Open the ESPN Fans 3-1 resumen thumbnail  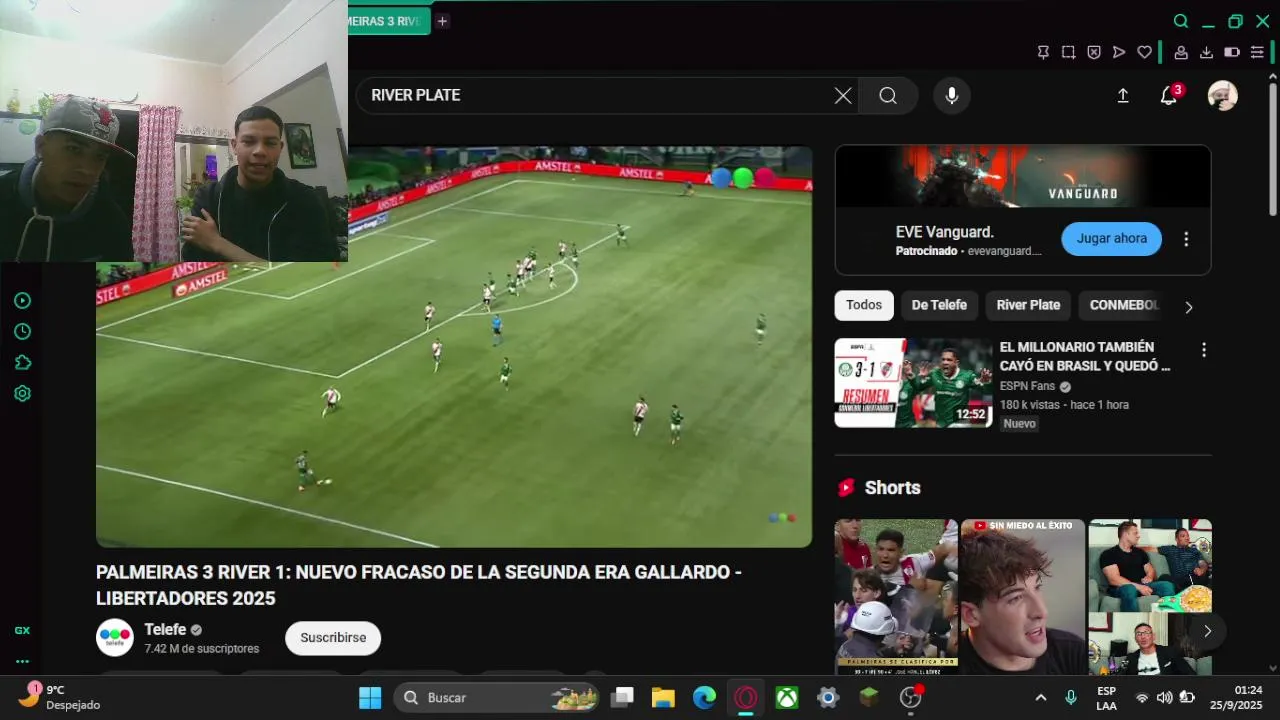pos(913,383)
